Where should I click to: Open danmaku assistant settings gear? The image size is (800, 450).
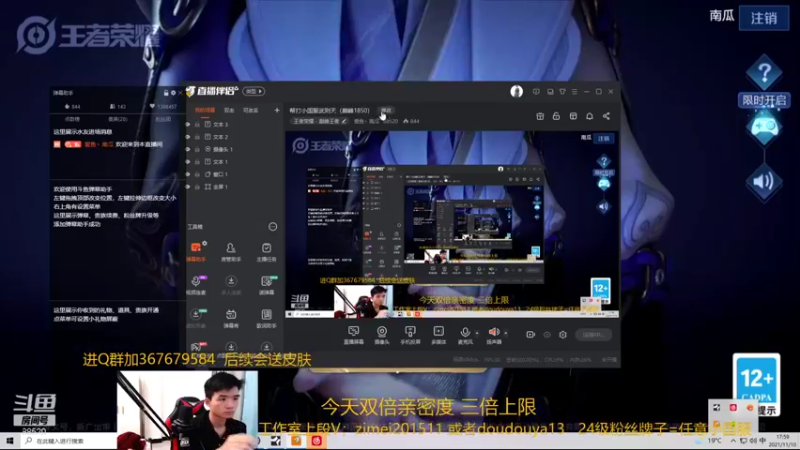pos(173,93)
